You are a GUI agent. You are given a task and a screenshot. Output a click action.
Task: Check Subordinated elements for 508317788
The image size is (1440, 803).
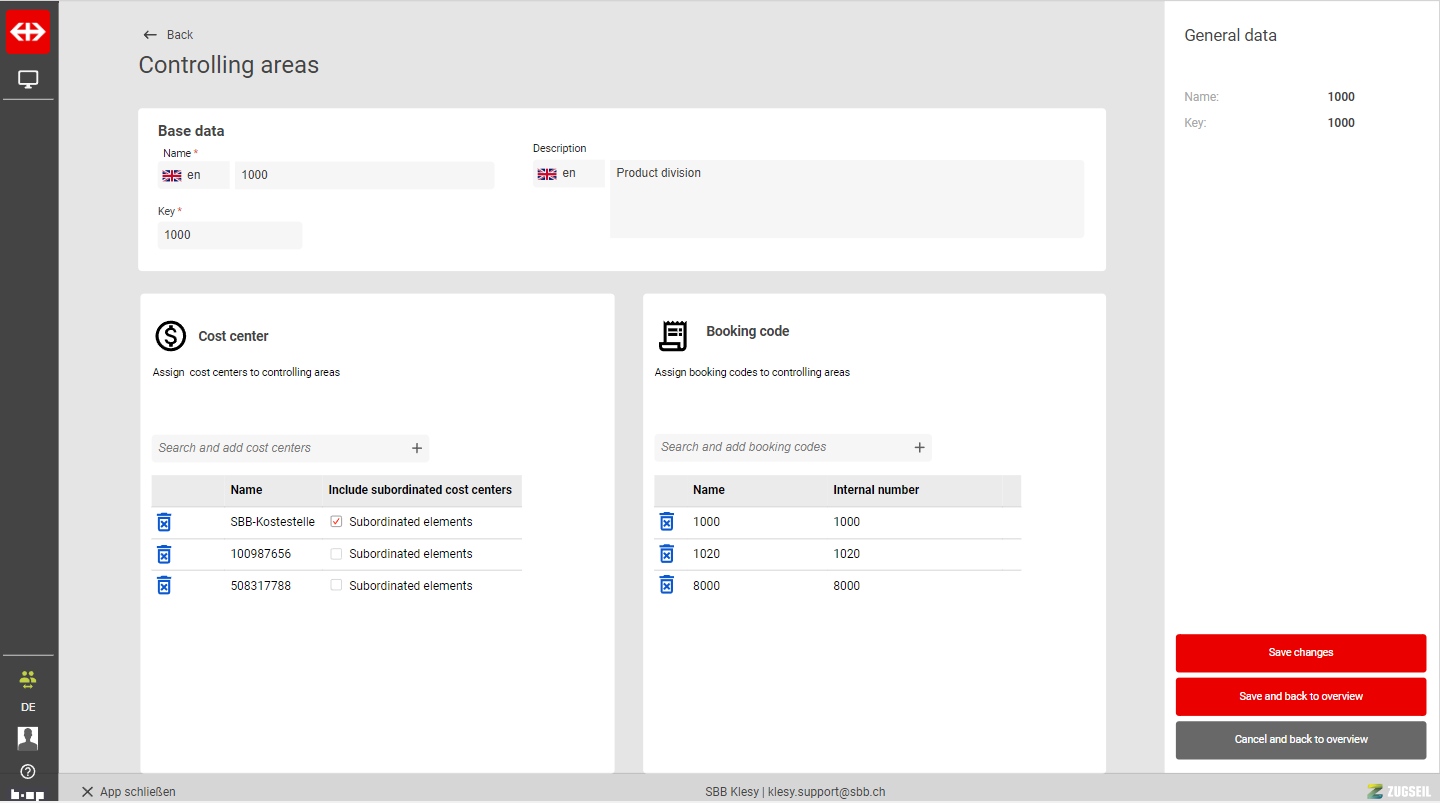(x=336, y=586)
